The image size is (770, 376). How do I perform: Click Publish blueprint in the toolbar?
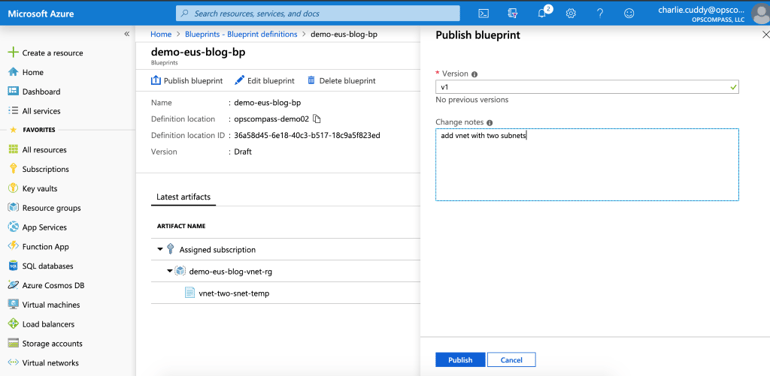click(187, 81)
